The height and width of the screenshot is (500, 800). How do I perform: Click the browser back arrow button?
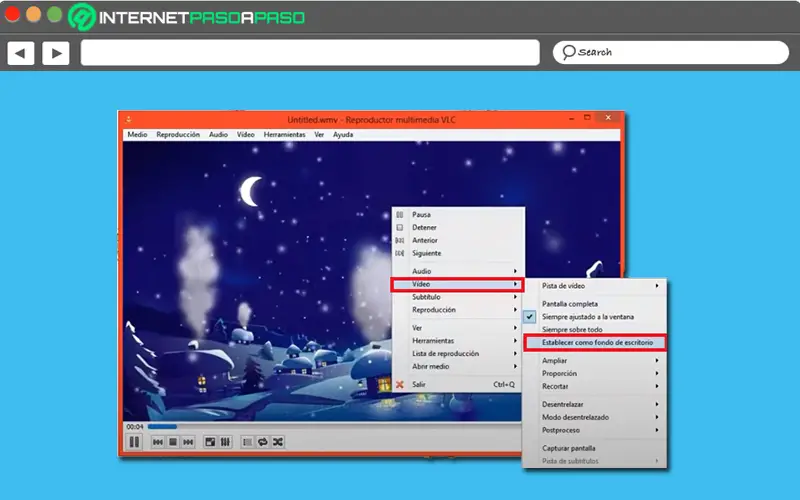[20, 53]
